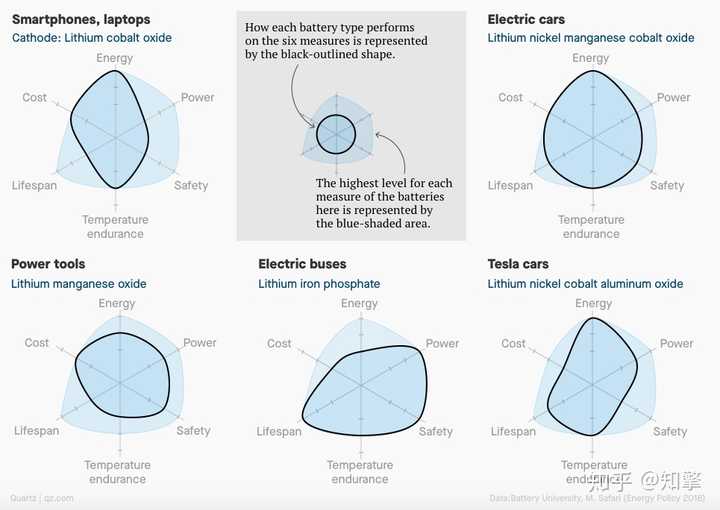Click the black-outlined circle in the legend
720x510 pixels.
(336, 134)
